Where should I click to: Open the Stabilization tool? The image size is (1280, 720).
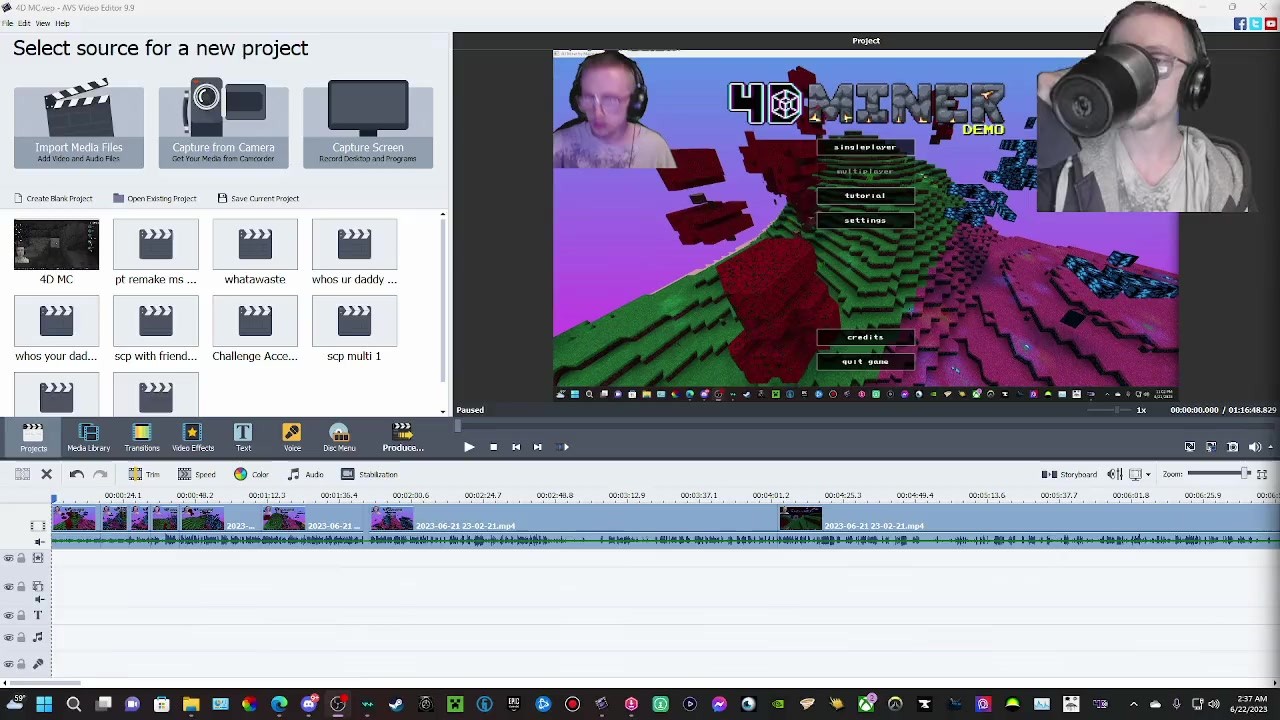click(369, 474)
